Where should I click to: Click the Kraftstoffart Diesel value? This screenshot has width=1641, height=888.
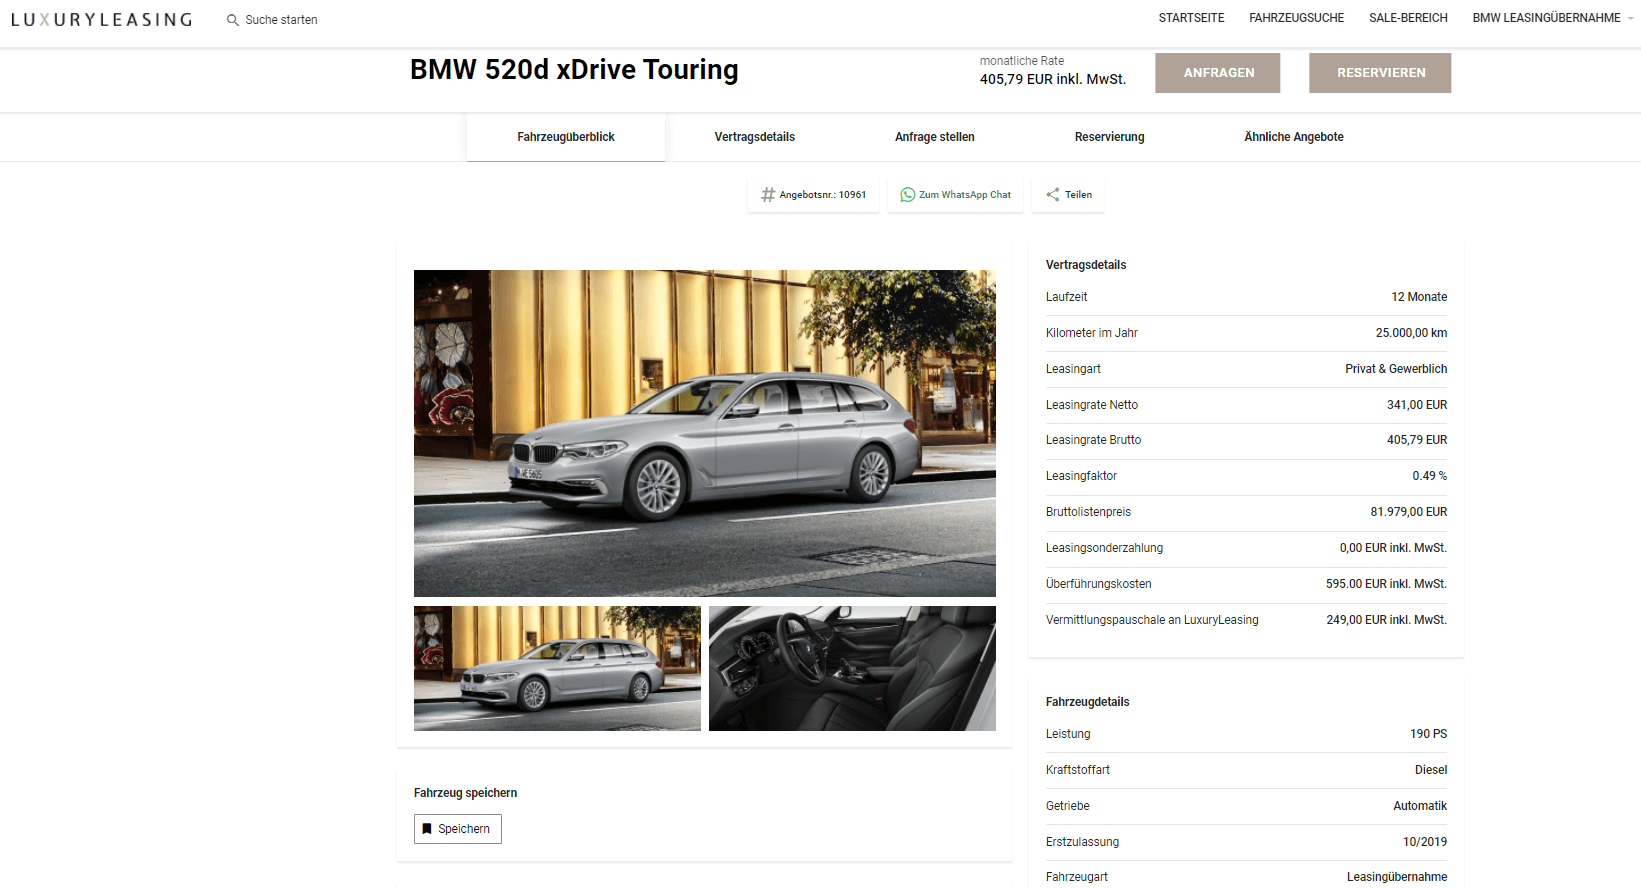pos(1431,770)
